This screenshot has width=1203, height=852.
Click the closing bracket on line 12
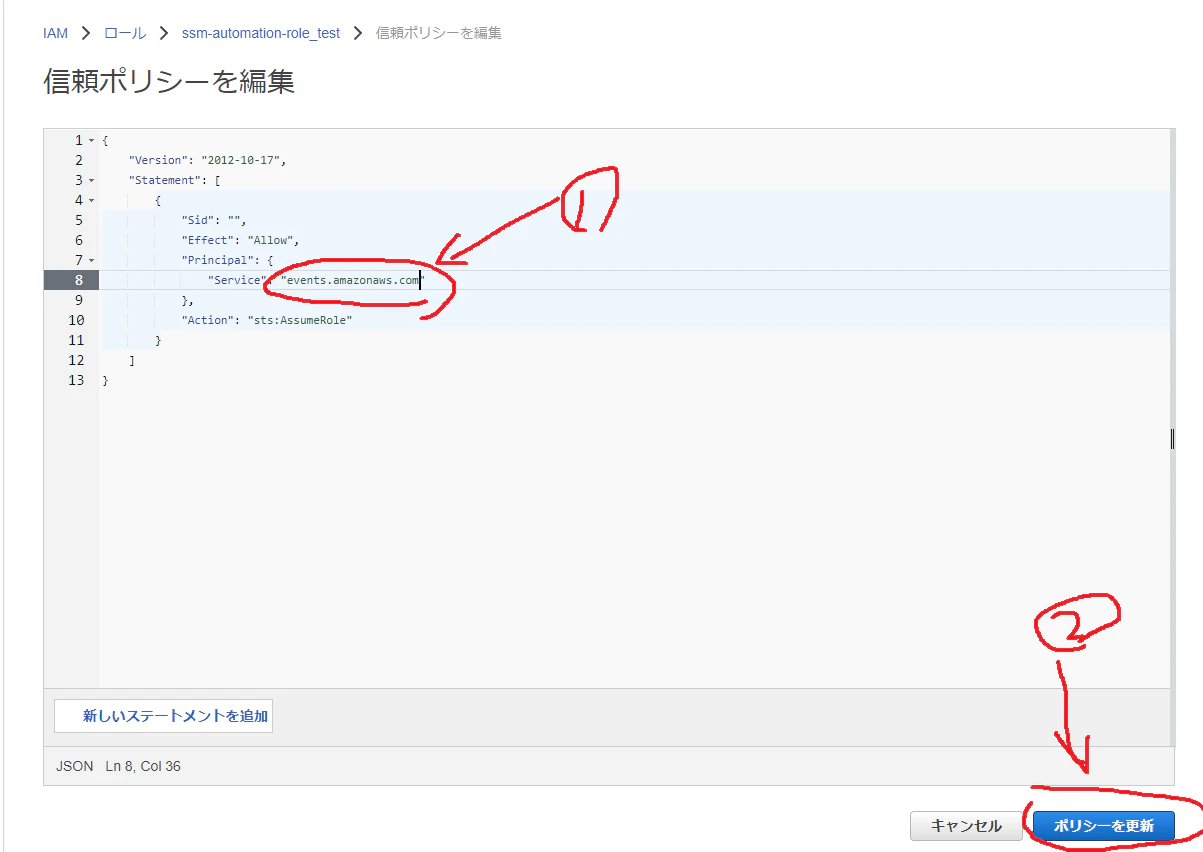click(x=132, y=360)
